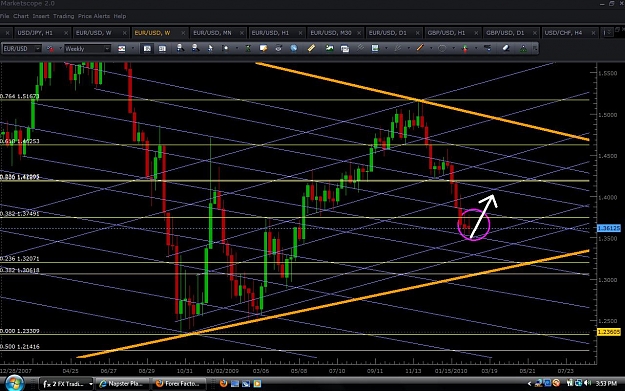This screenshot has height=391, width=625.
Task: Open the chart style dropdown arrow
Action: click(132, 49)
